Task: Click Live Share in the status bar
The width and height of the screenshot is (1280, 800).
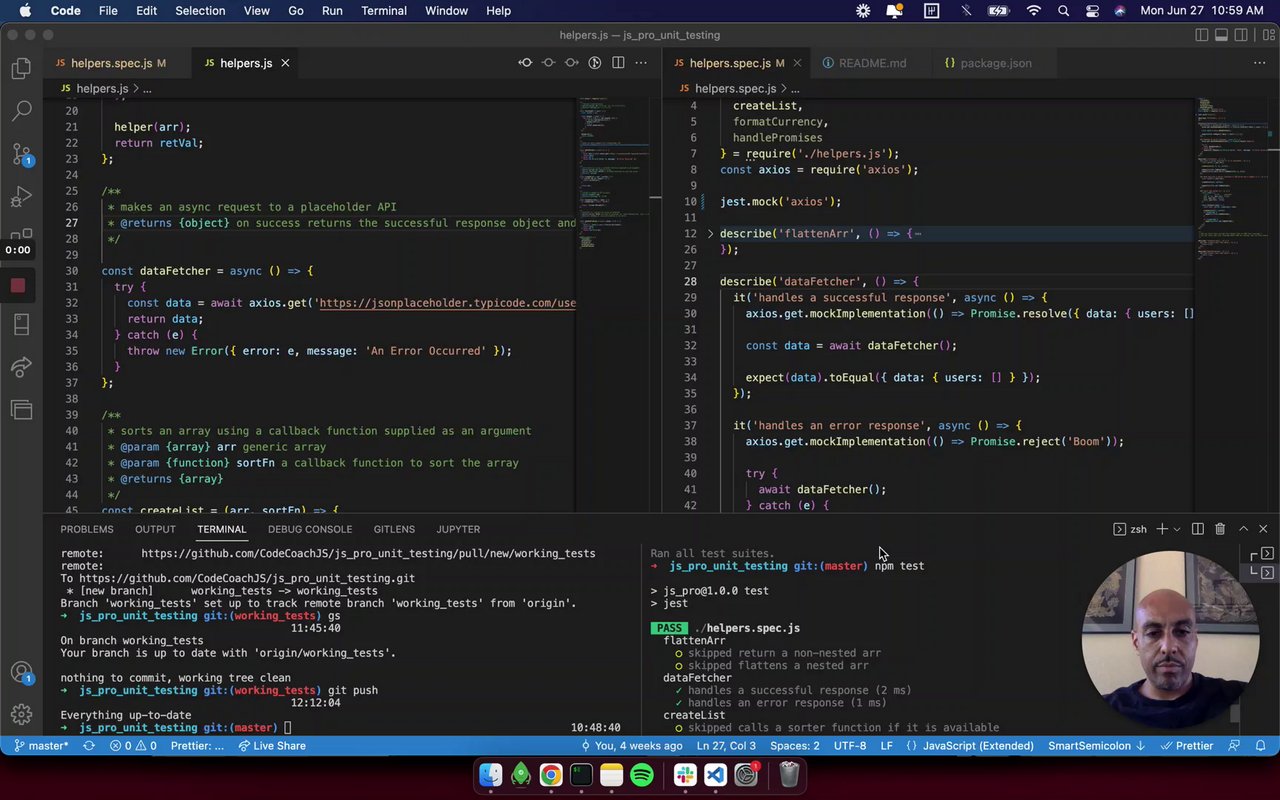Action: [x=271, y=746]
